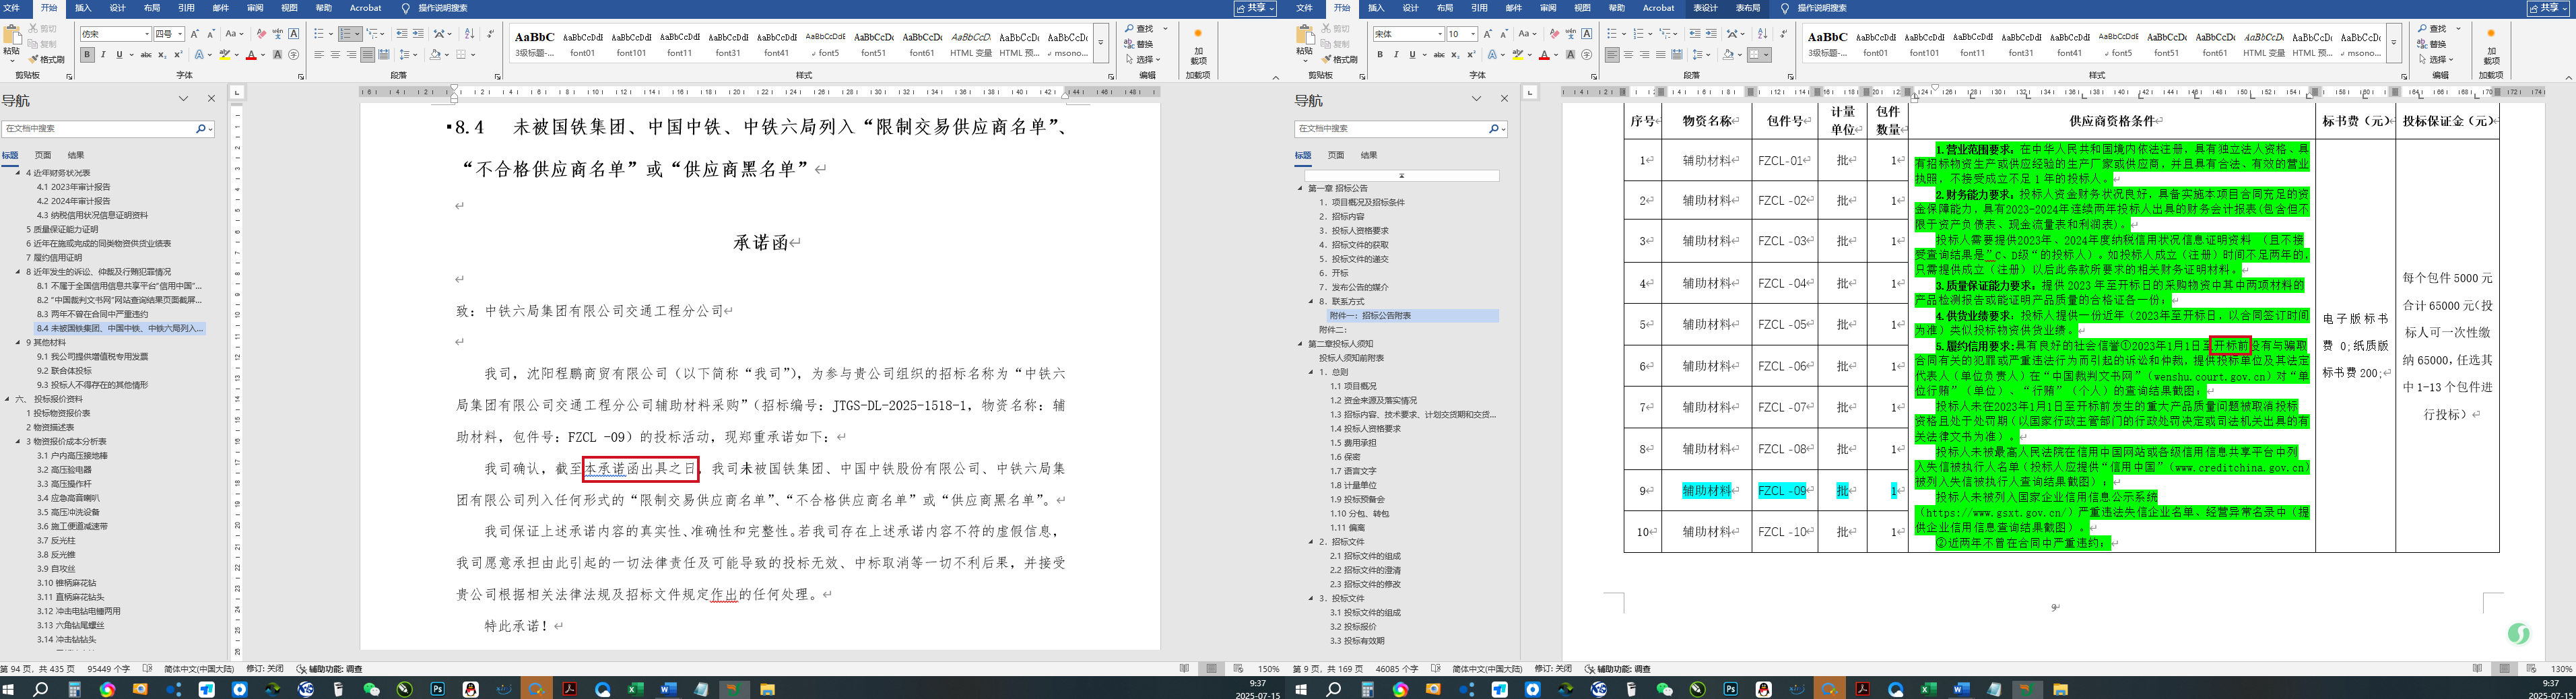
Task: Collapse the '第一章 招标公告' heading in right navigation
Action: pyautogui.click(x=1300, y=188)
